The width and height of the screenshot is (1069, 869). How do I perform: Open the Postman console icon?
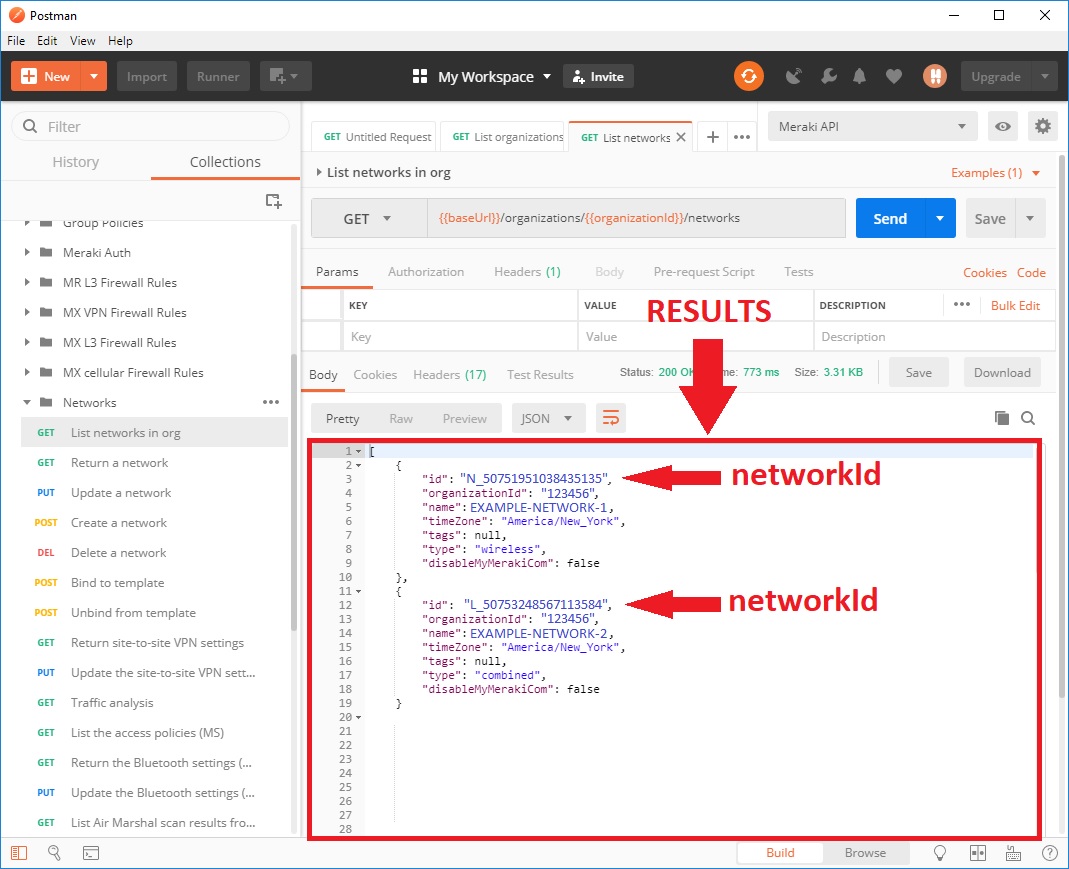90,853
